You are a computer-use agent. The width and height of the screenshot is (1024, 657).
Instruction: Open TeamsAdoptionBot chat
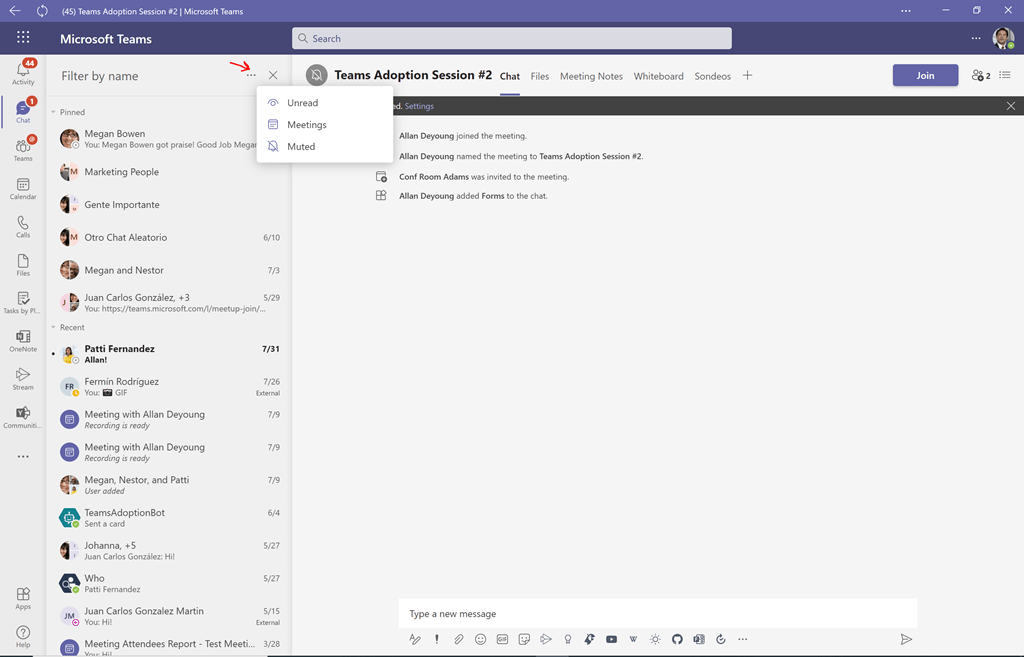168,518
